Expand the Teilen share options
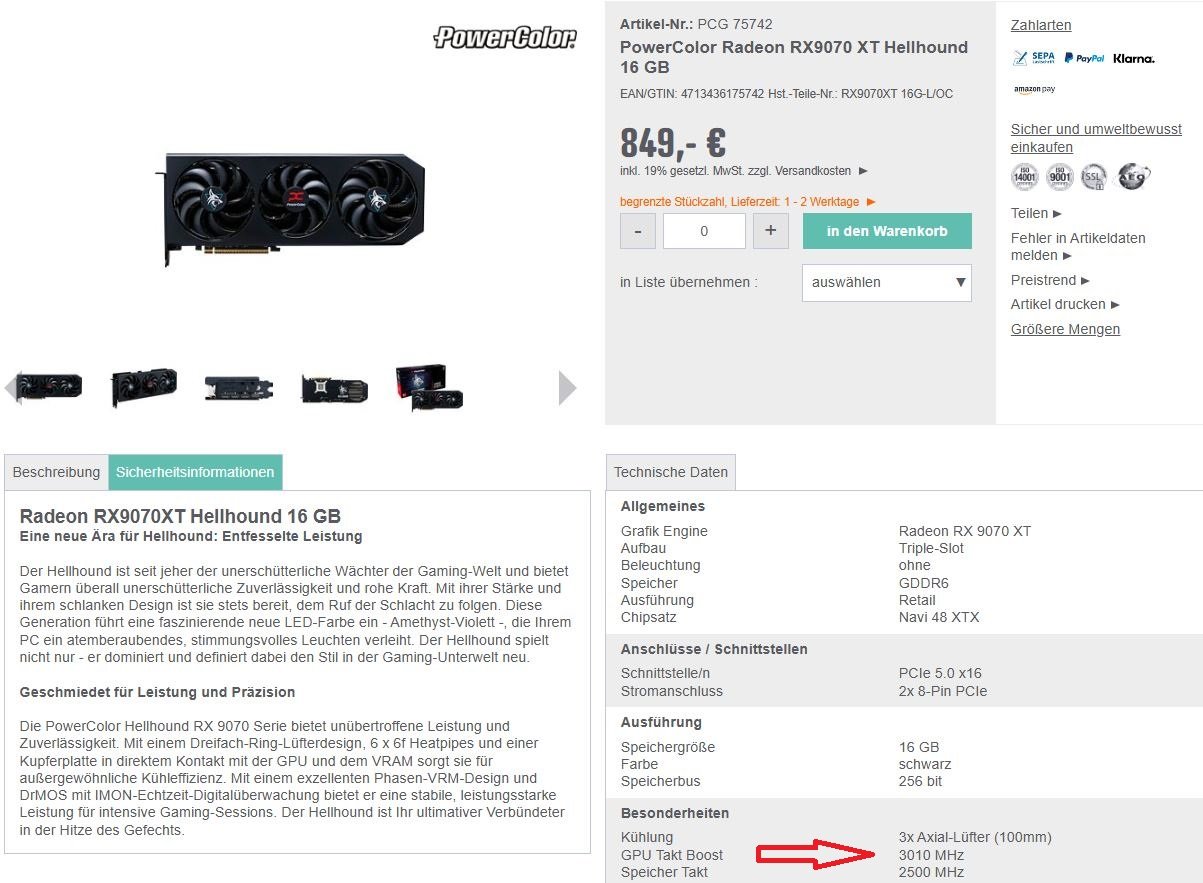 1036,213
